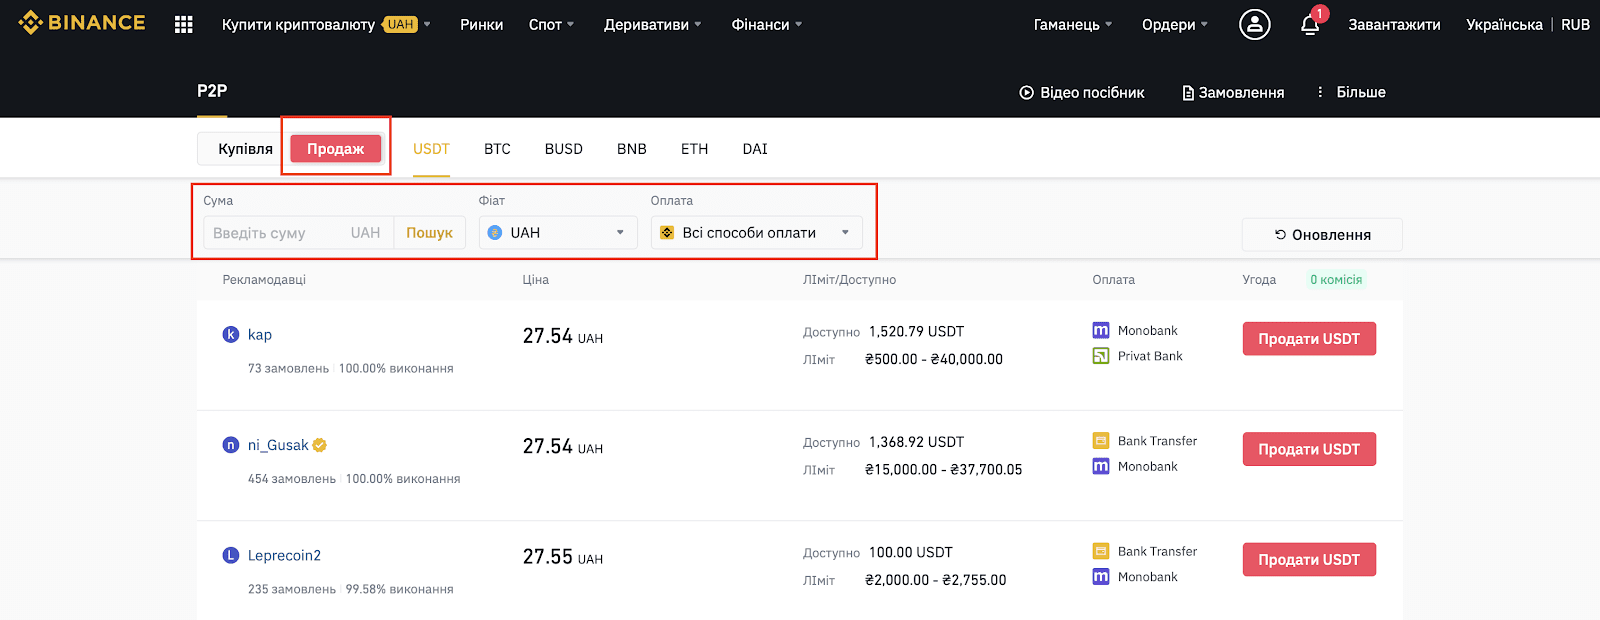Select the BUSD coin tab
Screen dimensions: 1600x620
(564, 149)
